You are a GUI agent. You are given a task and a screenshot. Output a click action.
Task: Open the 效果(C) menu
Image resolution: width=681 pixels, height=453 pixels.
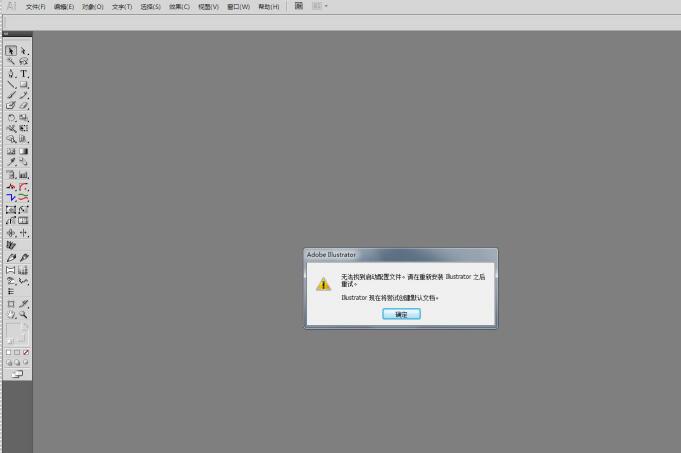coord(179,6)
